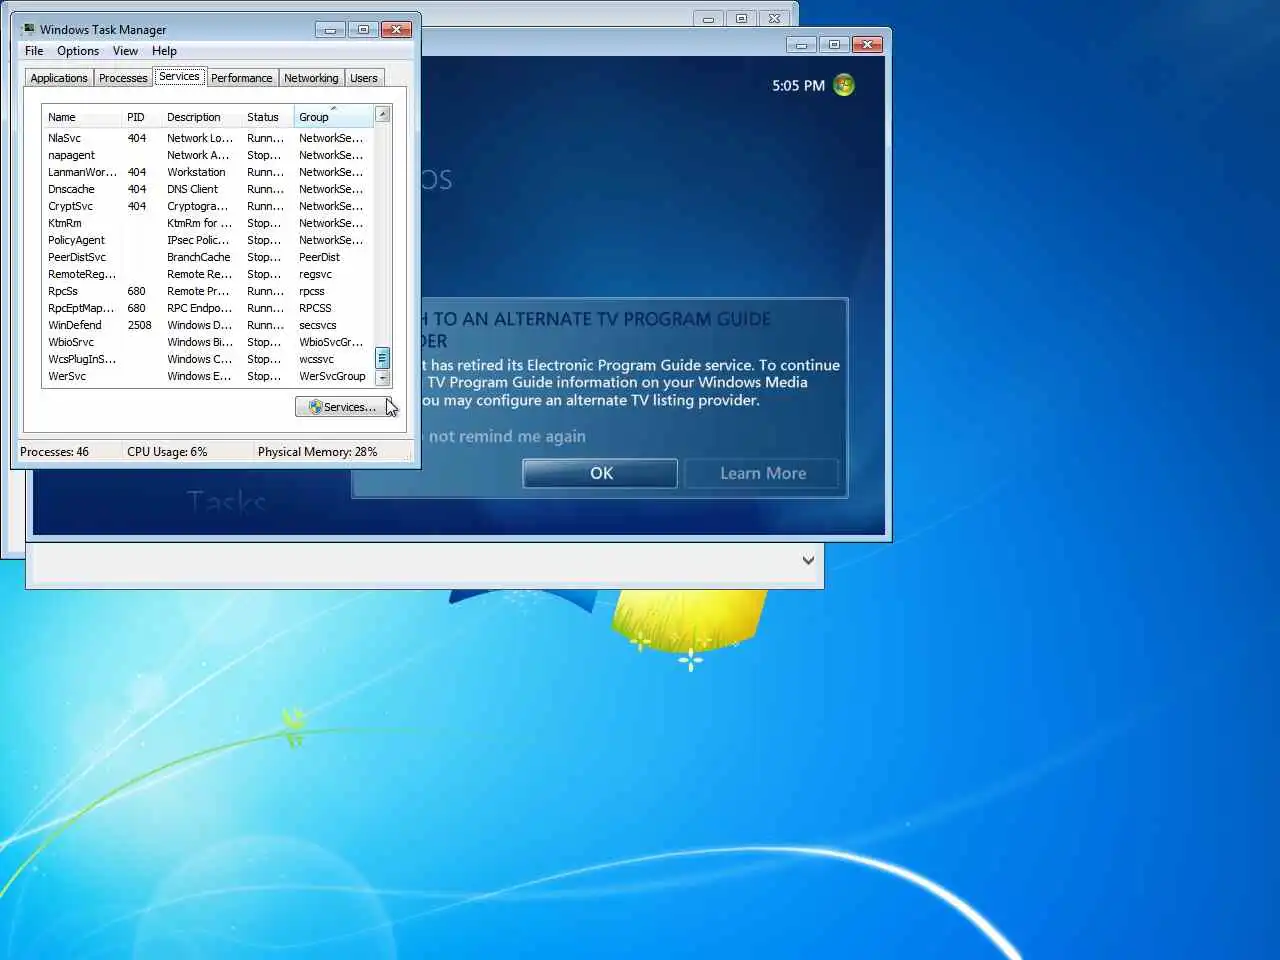Click the PeerDist group cell
The image size is (1280, 960).
(319, 257)
